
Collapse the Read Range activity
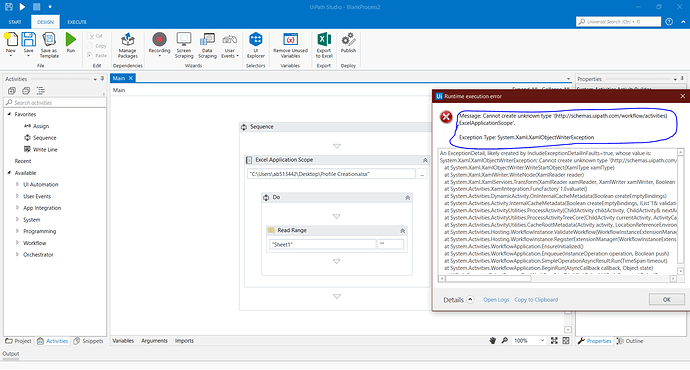click(x=402, y=231)
